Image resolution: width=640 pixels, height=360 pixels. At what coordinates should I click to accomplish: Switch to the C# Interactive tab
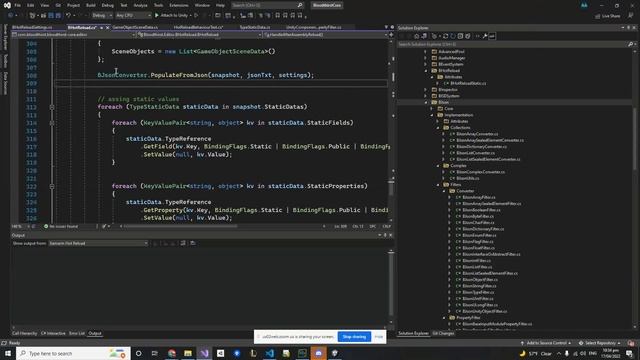[x=53, y=333]
